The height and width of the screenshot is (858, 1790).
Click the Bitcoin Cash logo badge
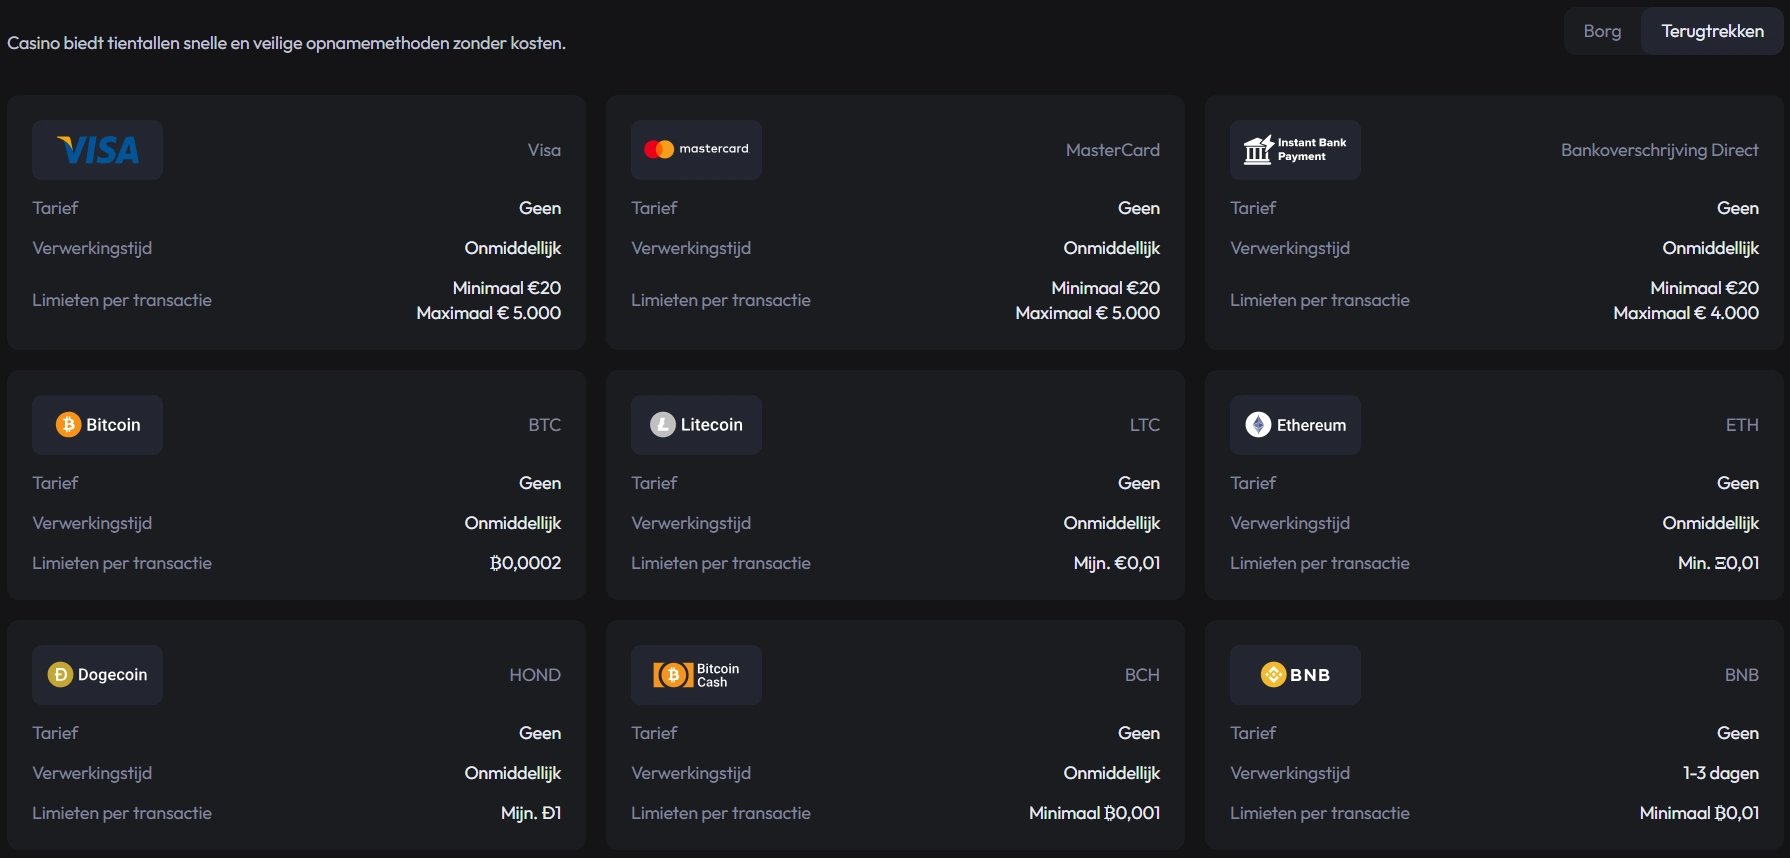point(696,675)
